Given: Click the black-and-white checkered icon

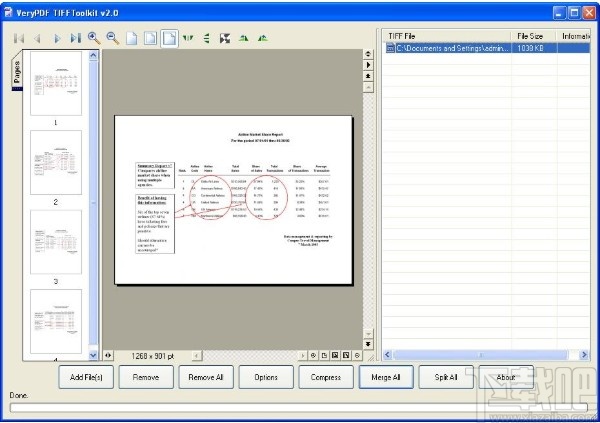Looking at the screenshot, I should coord(225,38).
